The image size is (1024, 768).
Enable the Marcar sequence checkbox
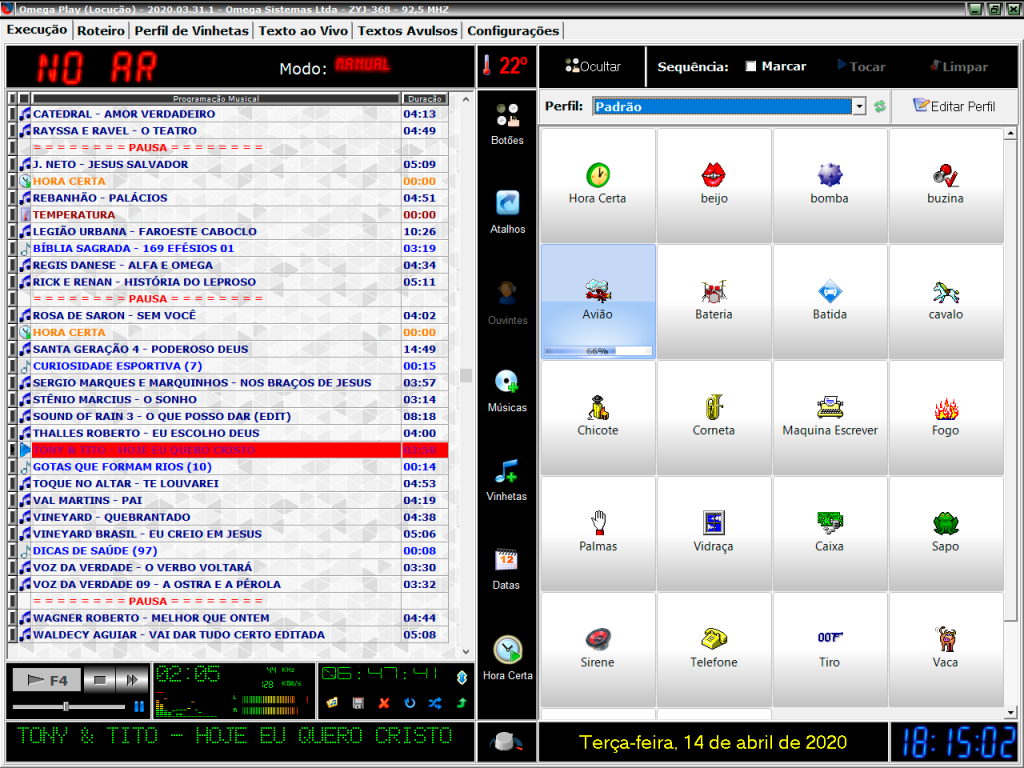click(x=751, y=67)
